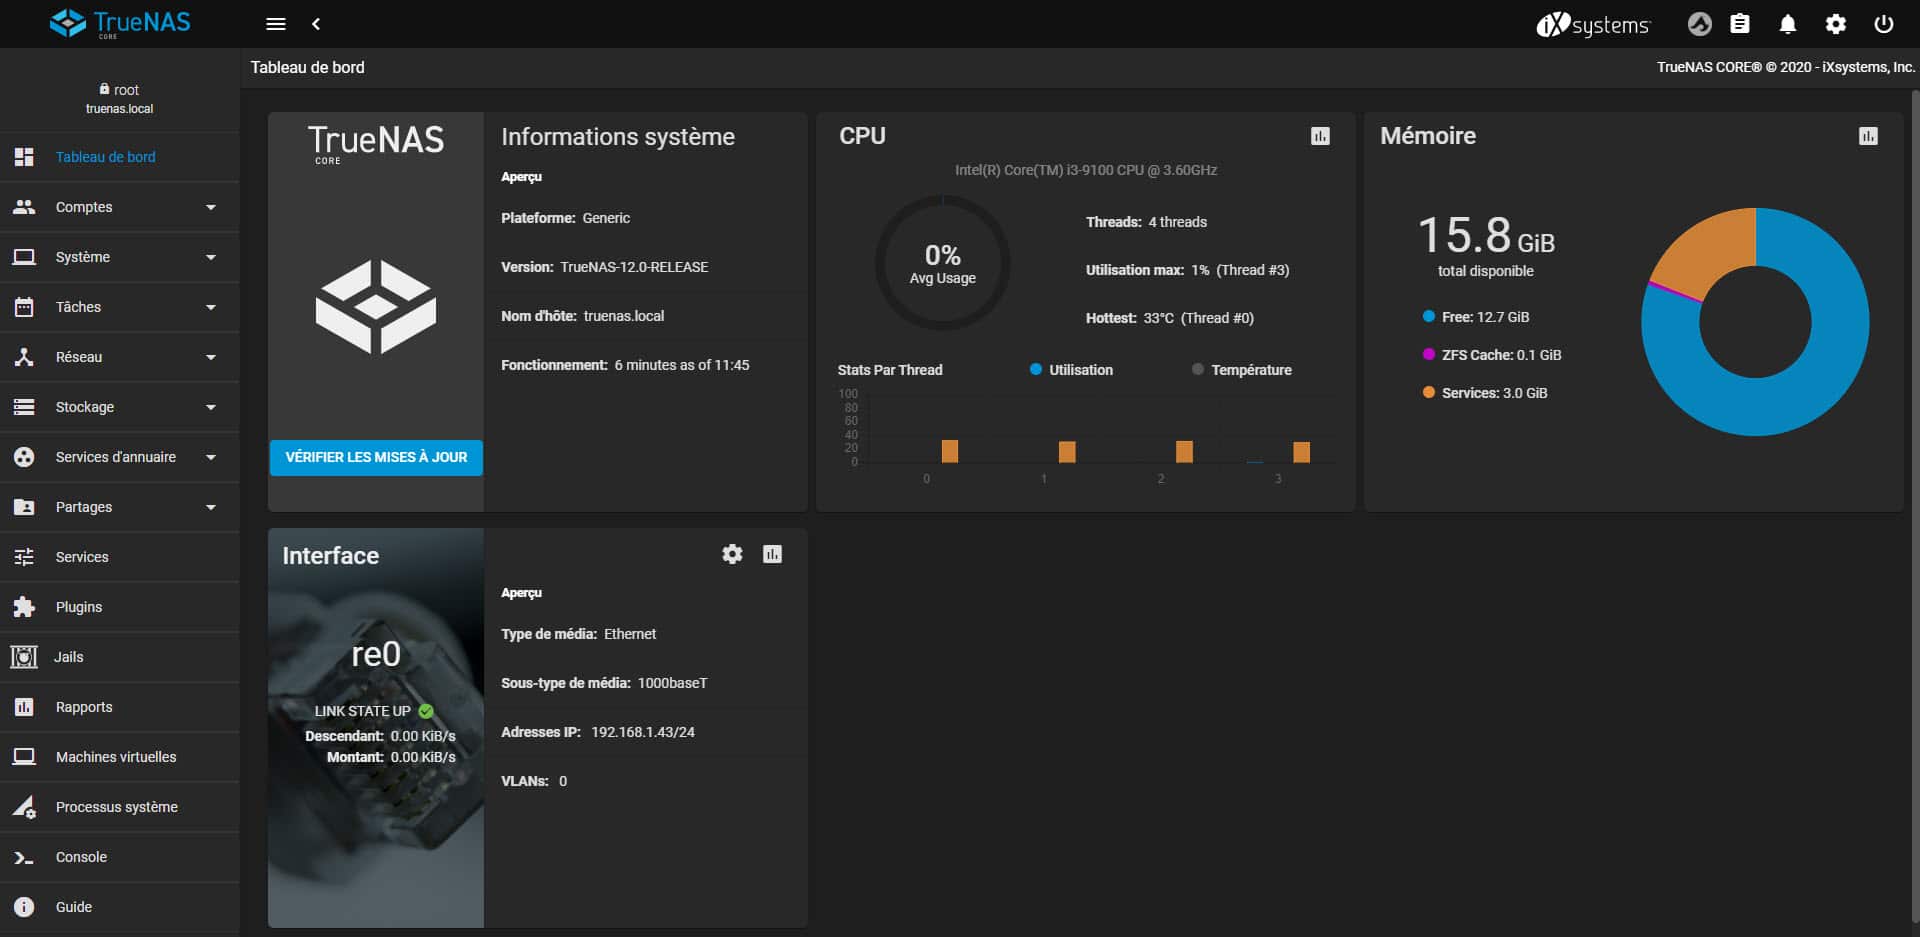Open the Jails menu item
This screenshot has height=937, width=1920.
coord(120,657)
